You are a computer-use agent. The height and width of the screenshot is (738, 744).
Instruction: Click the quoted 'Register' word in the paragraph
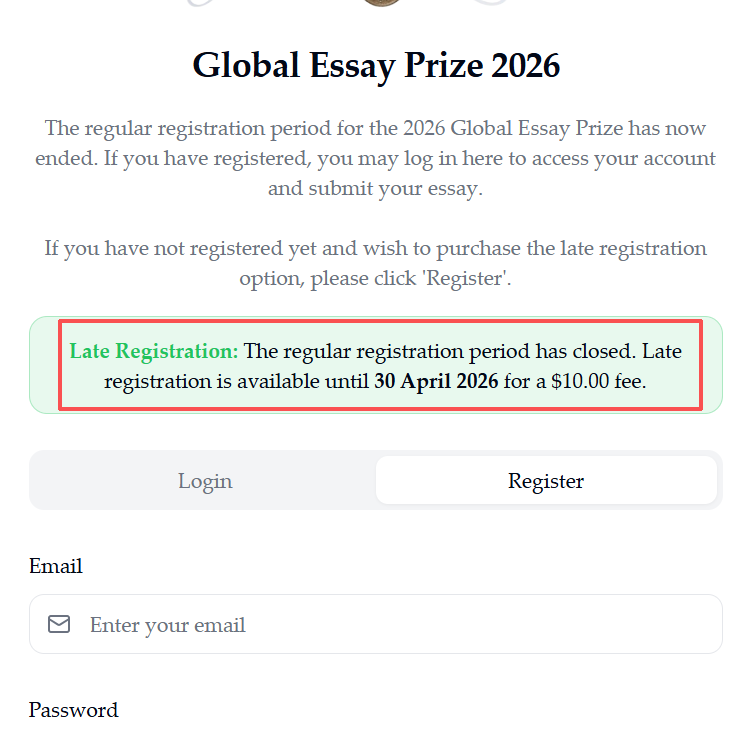pyautogui.click(x=466, y=279)
